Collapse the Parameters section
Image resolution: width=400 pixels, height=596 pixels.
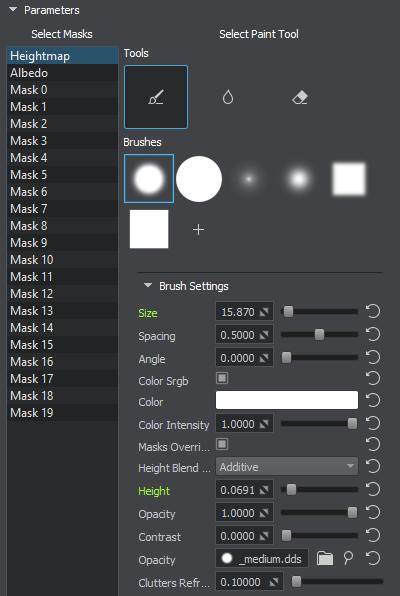click(13, 10)
